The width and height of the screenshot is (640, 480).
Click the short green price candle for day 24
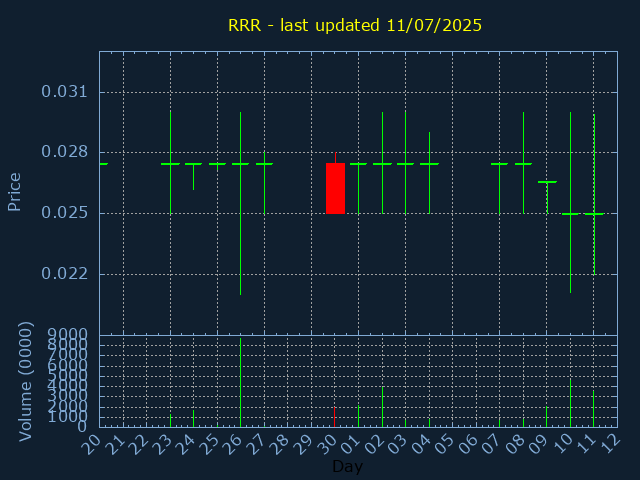coord(193,176)
